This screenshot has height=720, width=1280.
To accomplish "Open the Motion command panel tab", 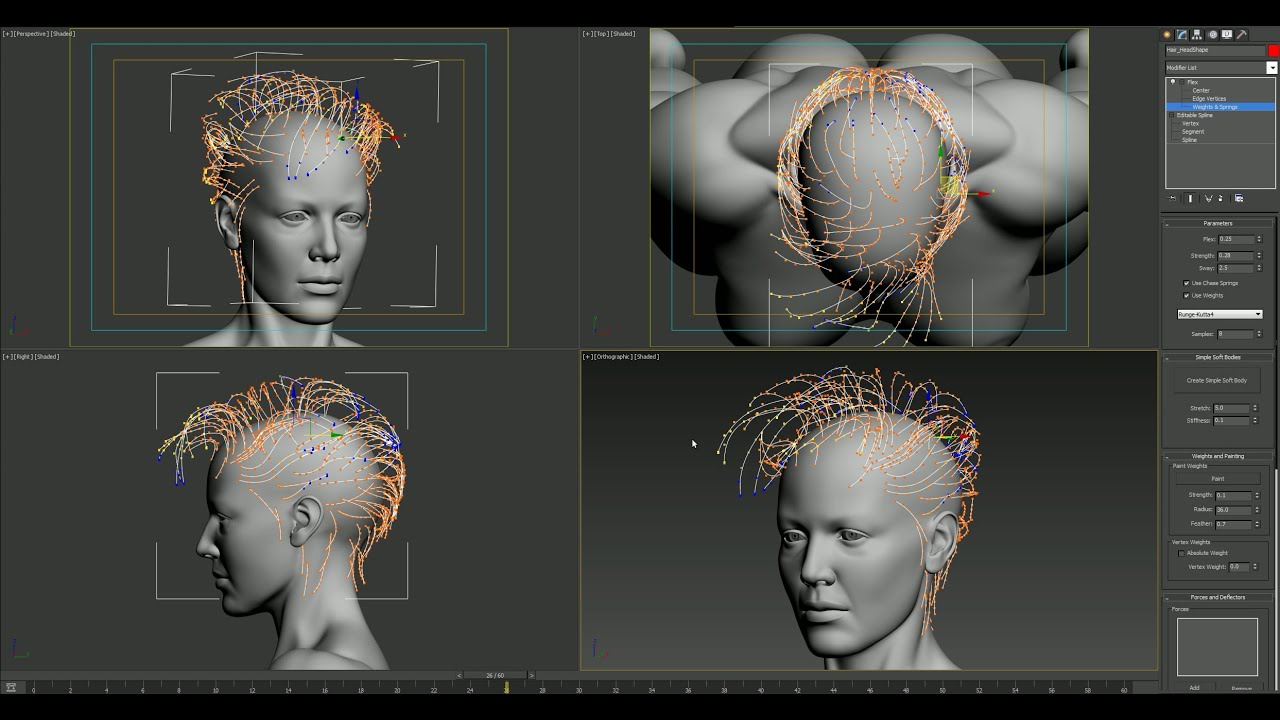I will tap(1212, 34).
